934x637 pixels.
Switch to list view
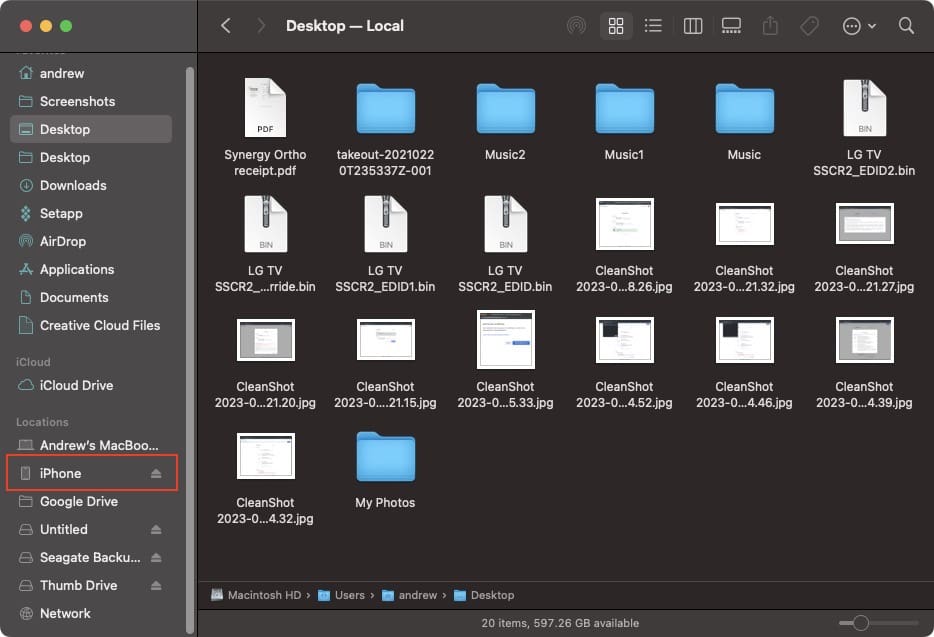click(x=653, y=26)
